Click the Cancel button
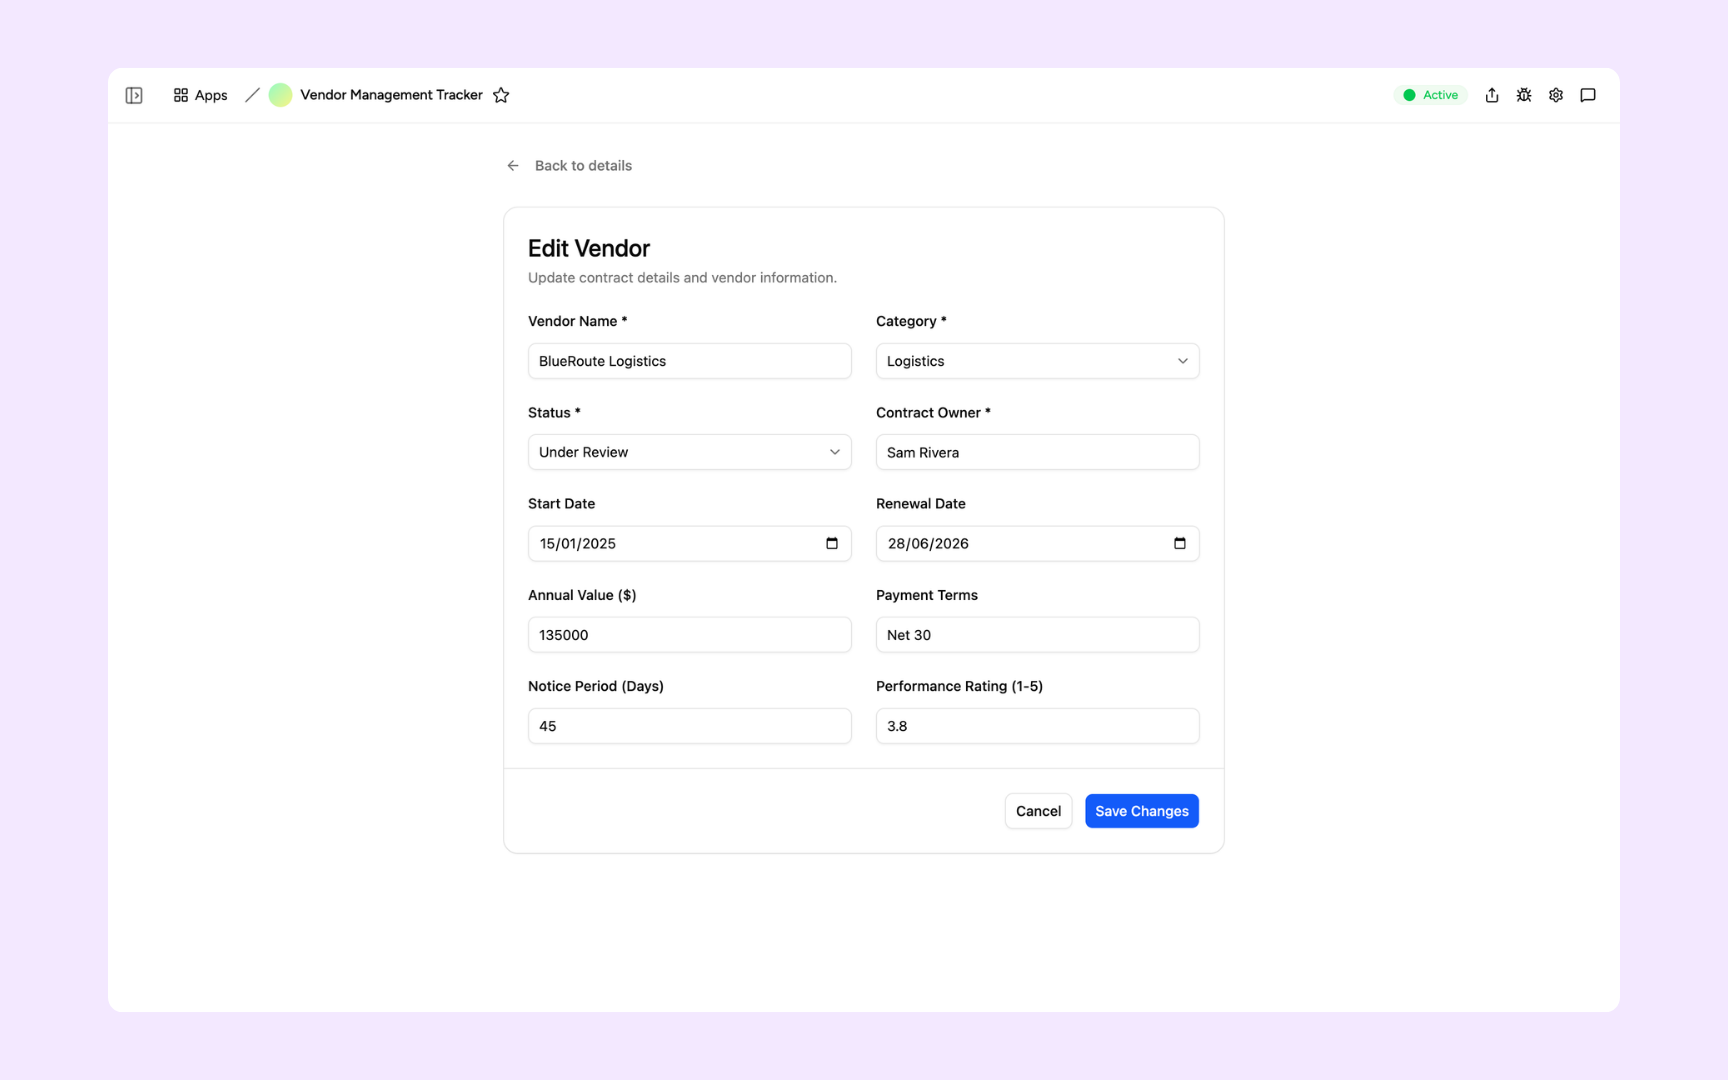 point(1038,811)
